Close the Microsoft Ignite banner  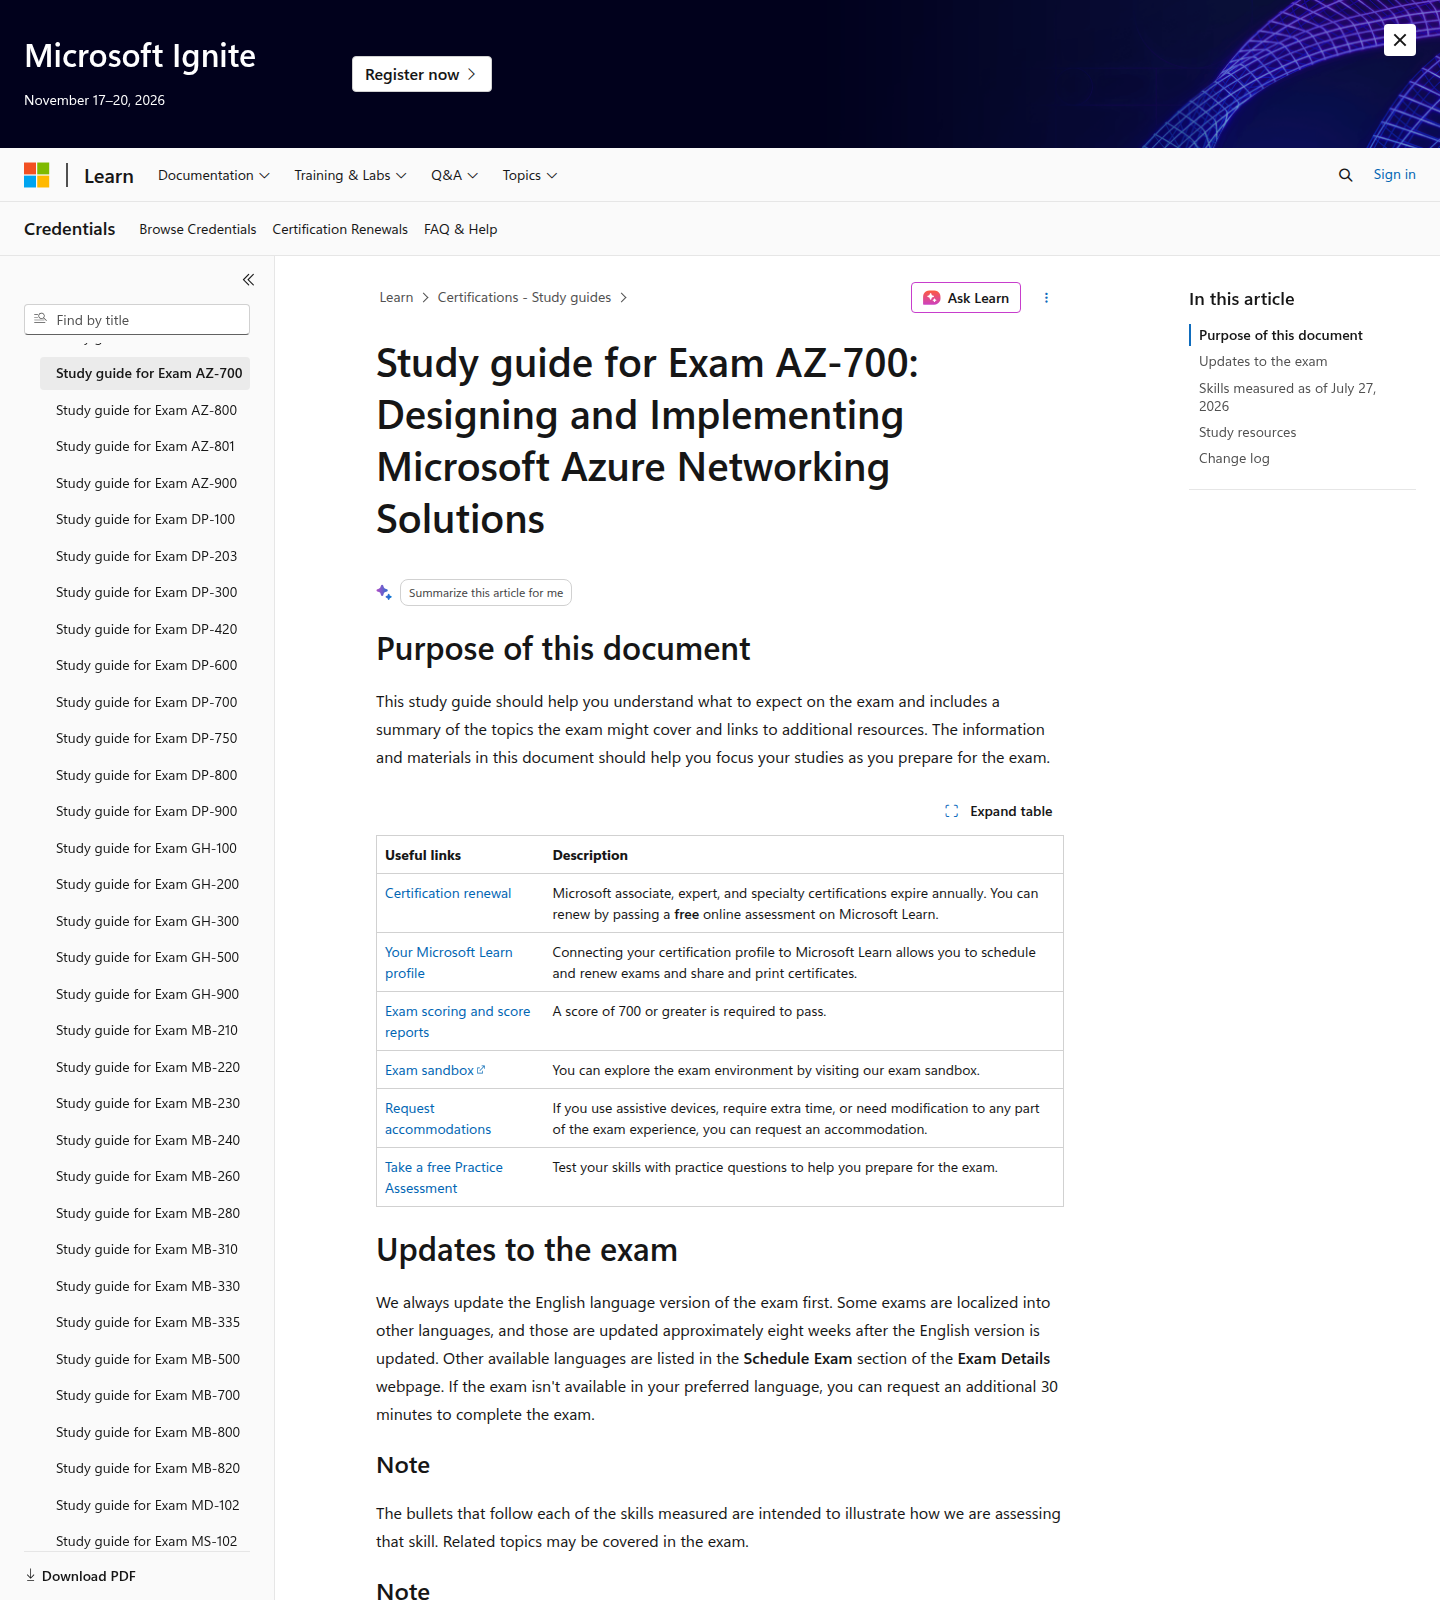coord(1400,40)
